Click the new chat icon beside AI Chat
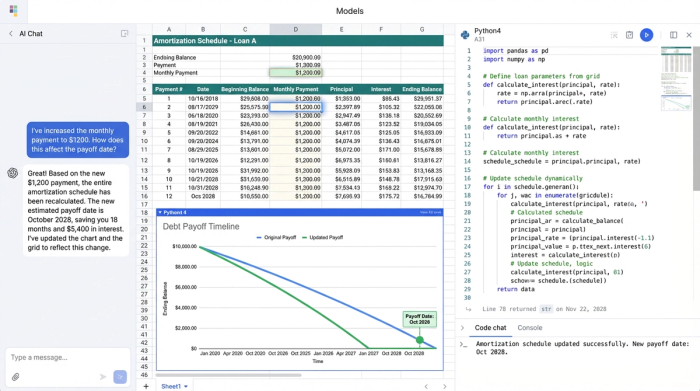 coord(124,33)
